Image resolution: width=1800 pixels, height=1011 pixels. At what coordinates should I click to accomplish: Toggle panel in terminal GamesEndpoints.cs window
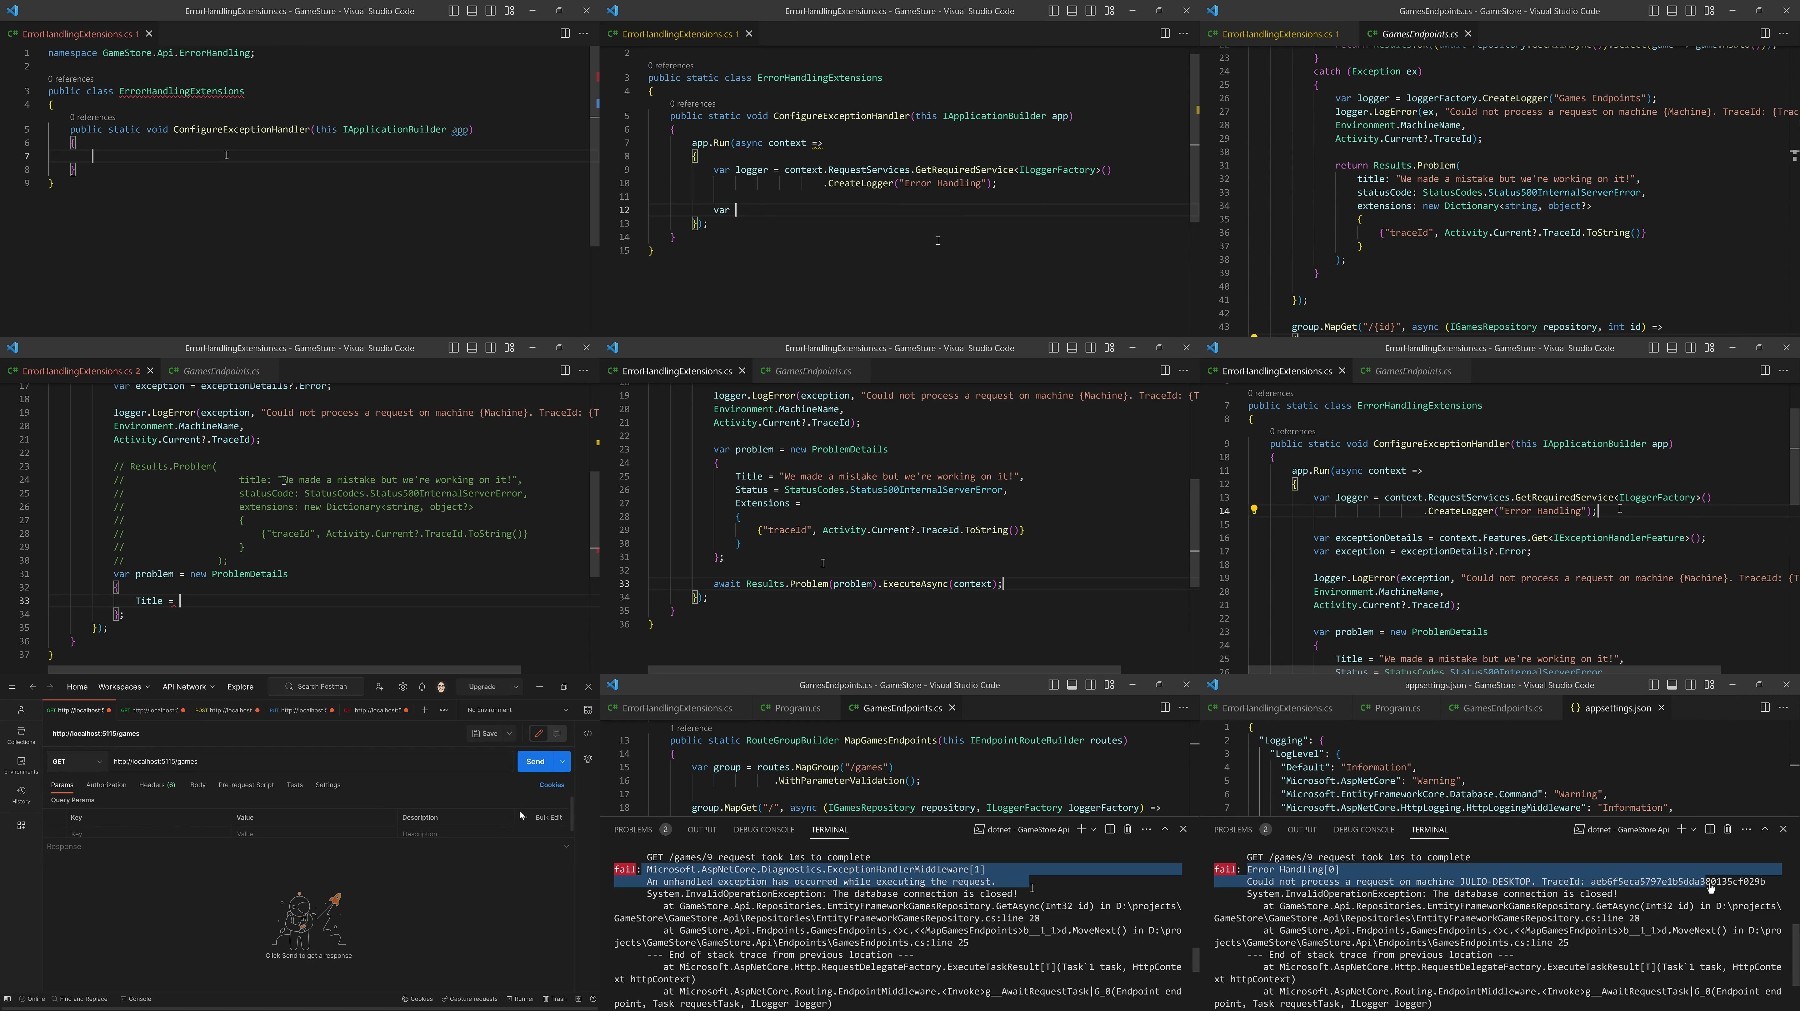1072,685
